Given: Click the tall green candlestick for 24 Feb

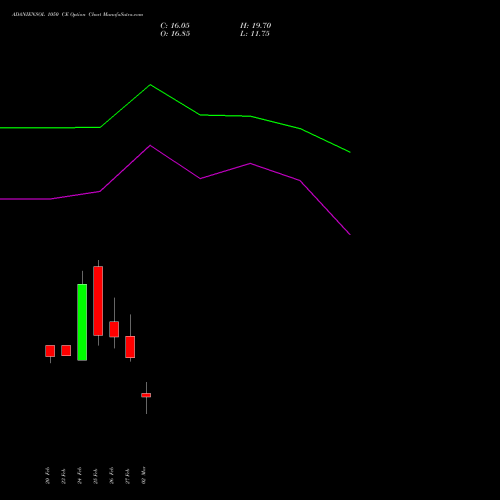Looking at the screenshot, I should (82, 322).
